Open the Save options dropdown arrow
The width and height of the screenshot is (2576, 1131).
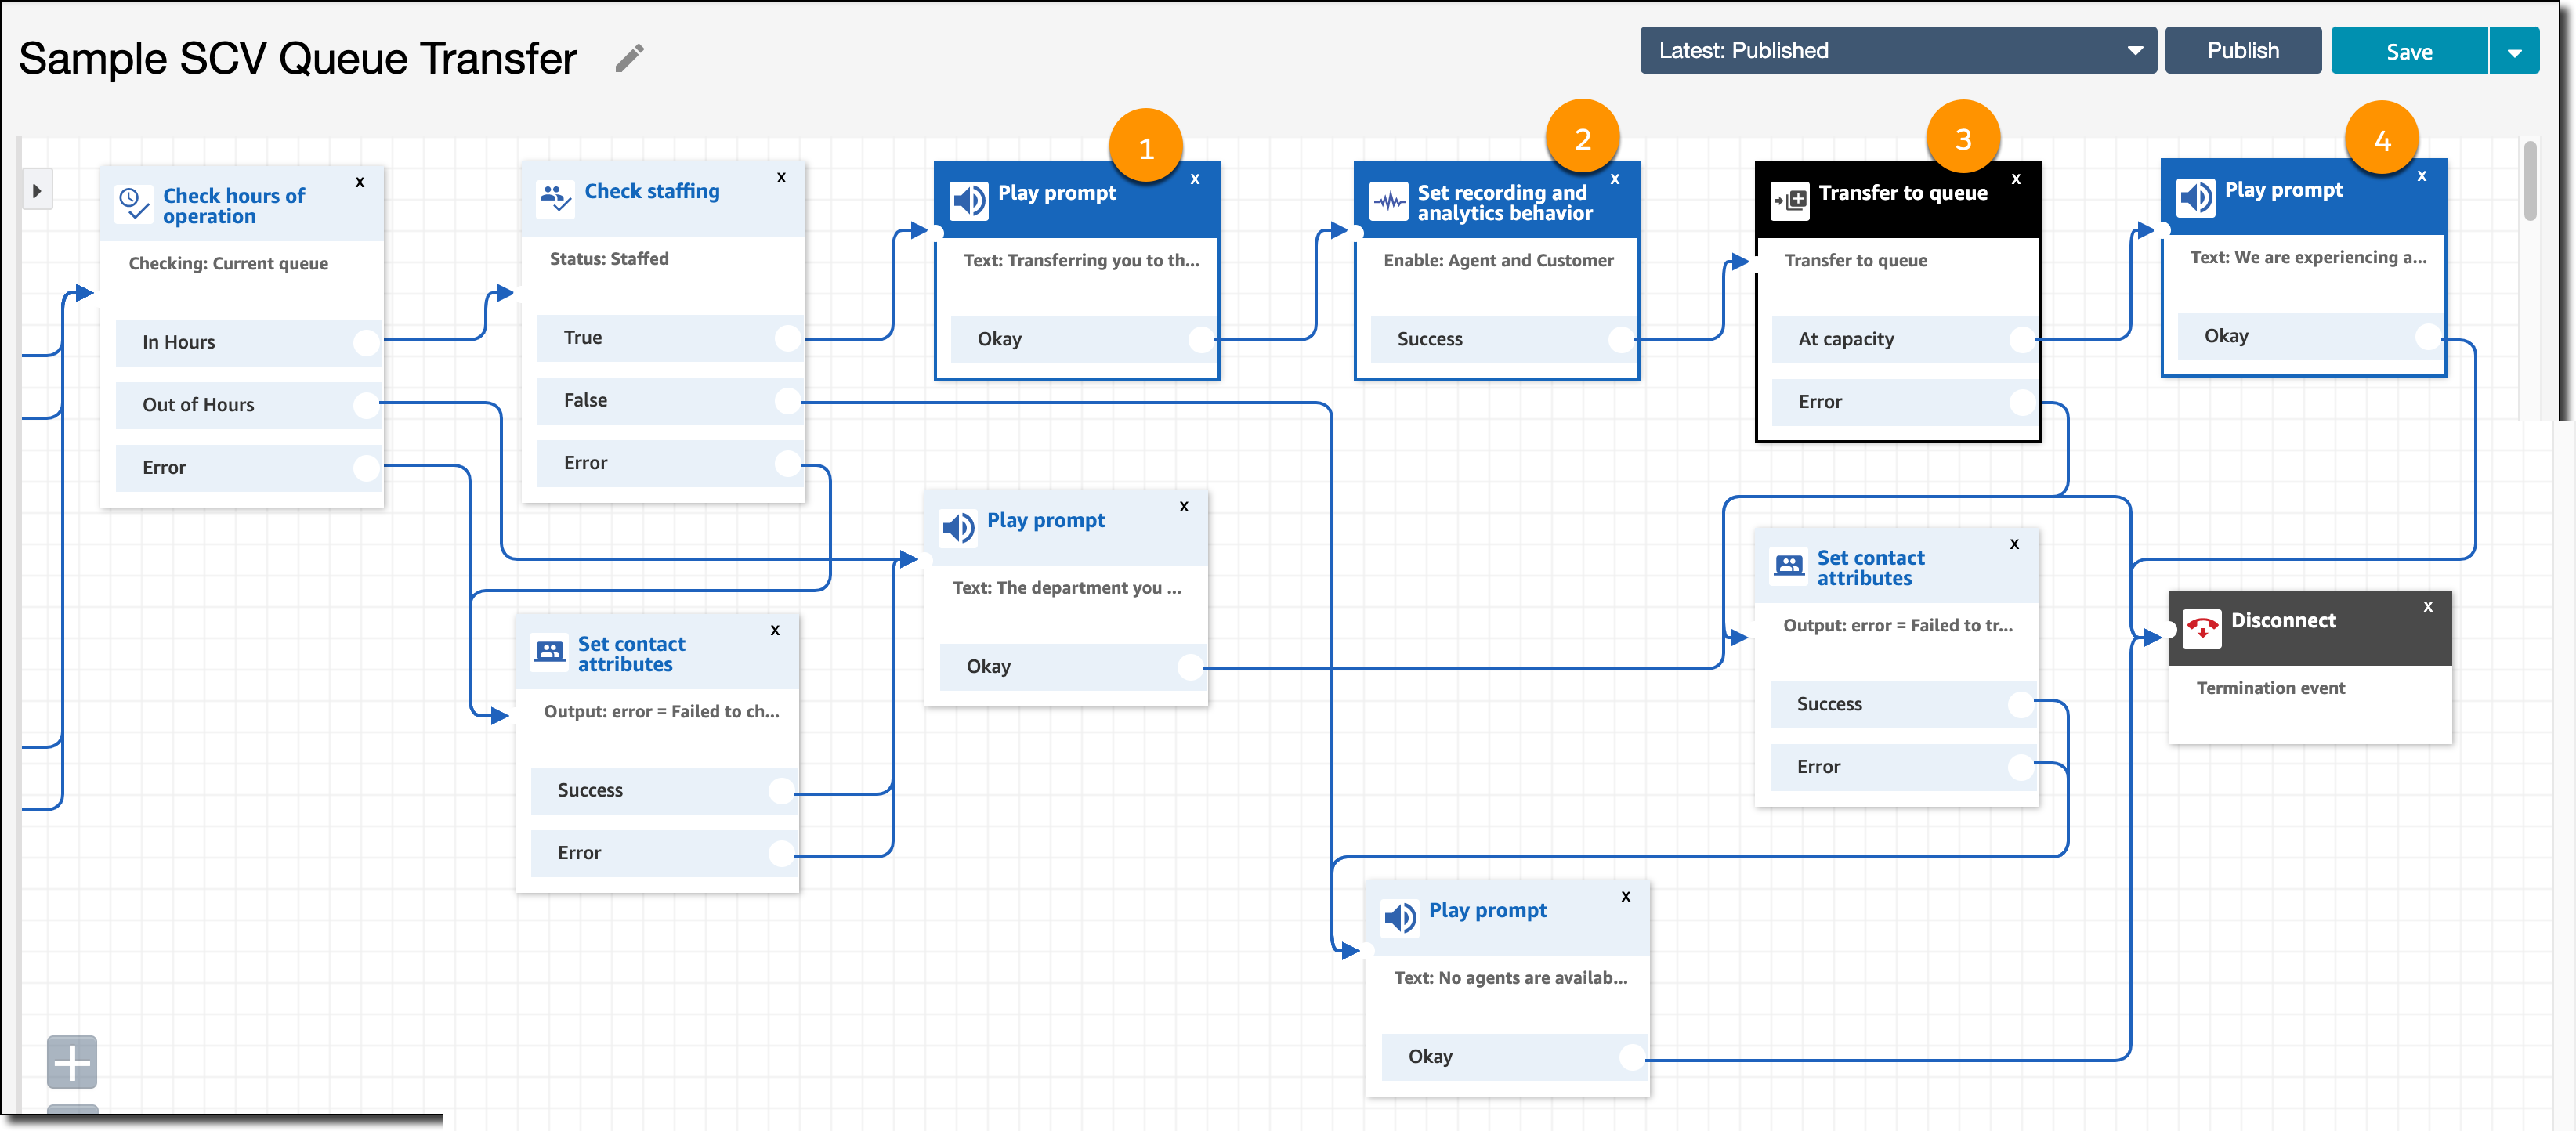2513,51
